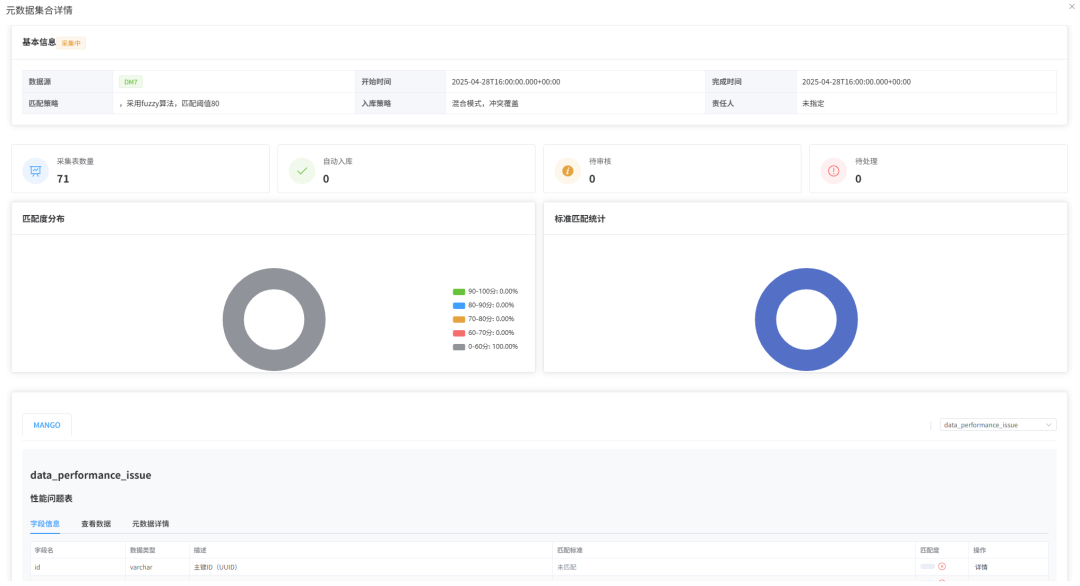Select the MANGO tab
The width and height of the screenshot is (1080, 586).
[x=47, y=425]
